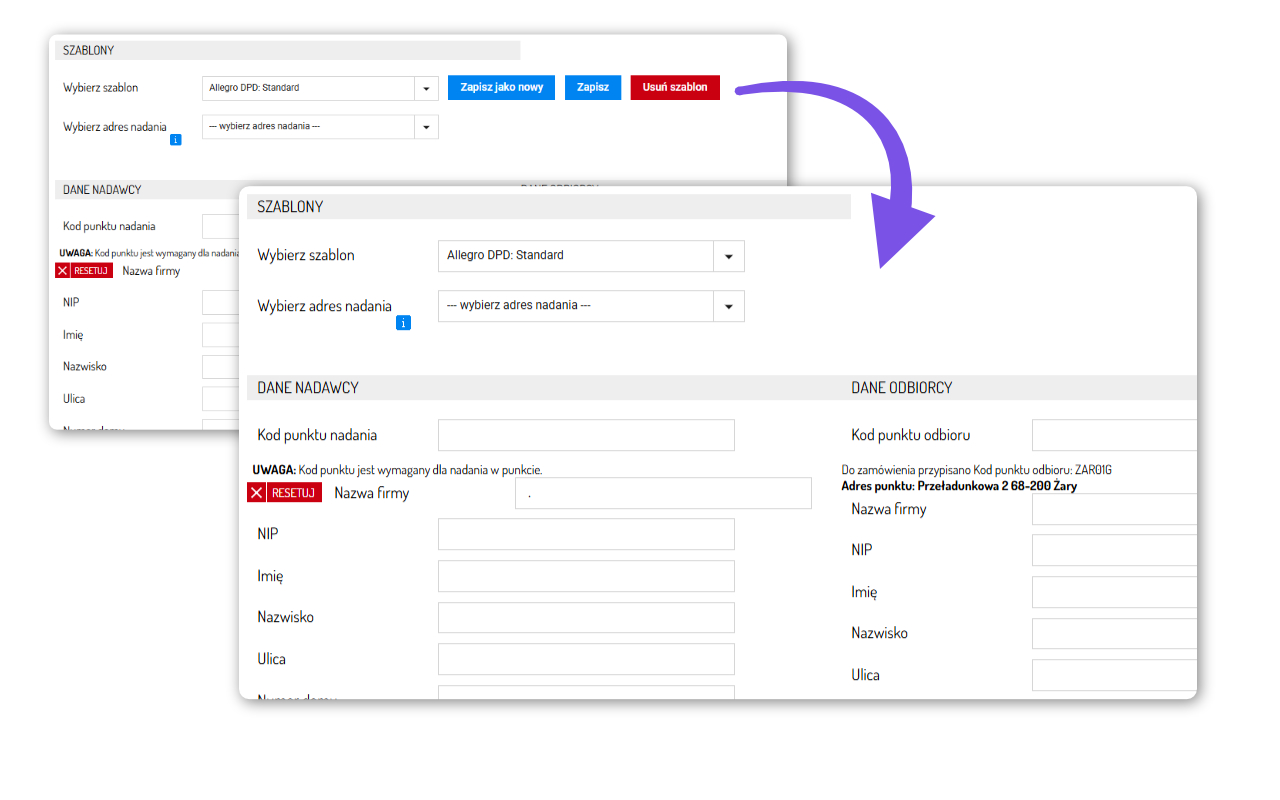Click the blue info icon in the back panel

click(x=176, y=140)
